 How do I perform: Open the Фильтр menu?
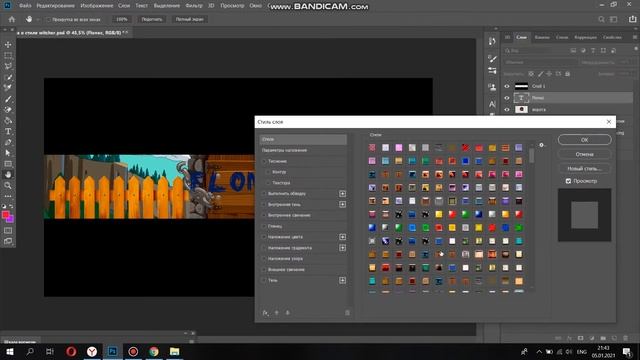(194, 6)
